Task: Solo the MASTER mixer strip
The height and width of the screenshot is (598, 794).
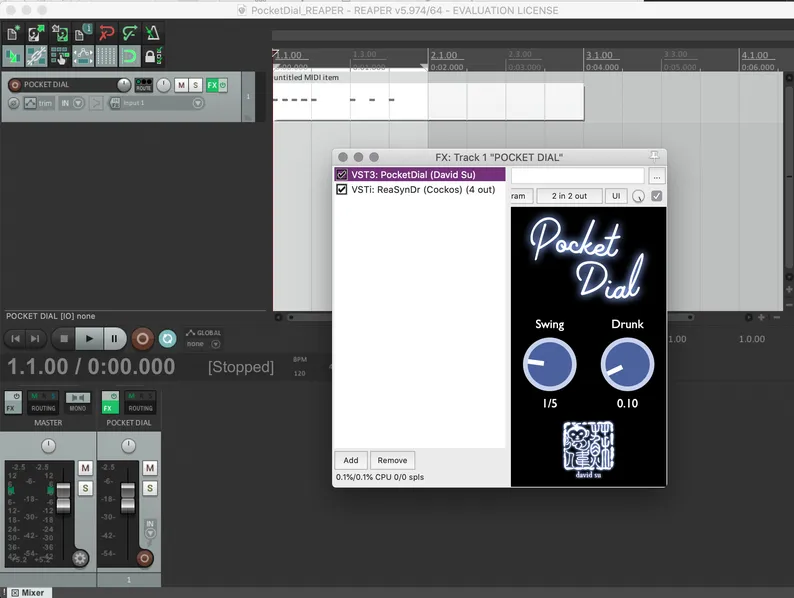Action: [85, 488]
